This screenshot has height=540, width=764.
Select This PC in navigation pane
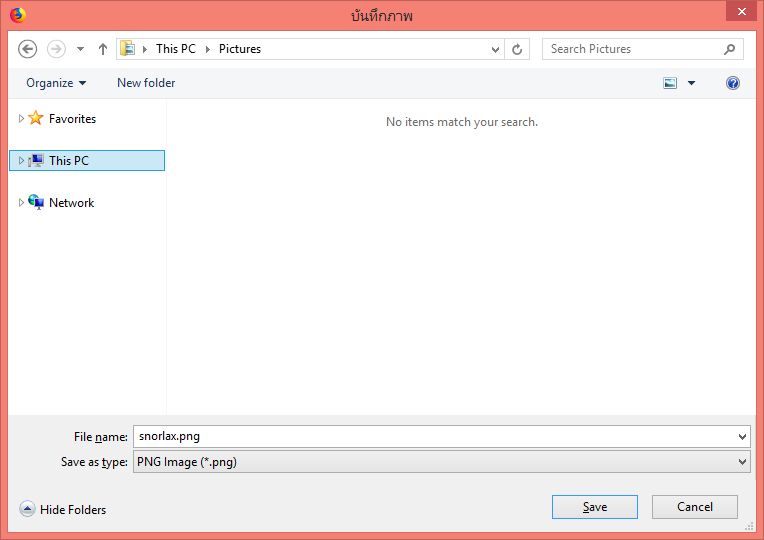(x=68, y=161)
